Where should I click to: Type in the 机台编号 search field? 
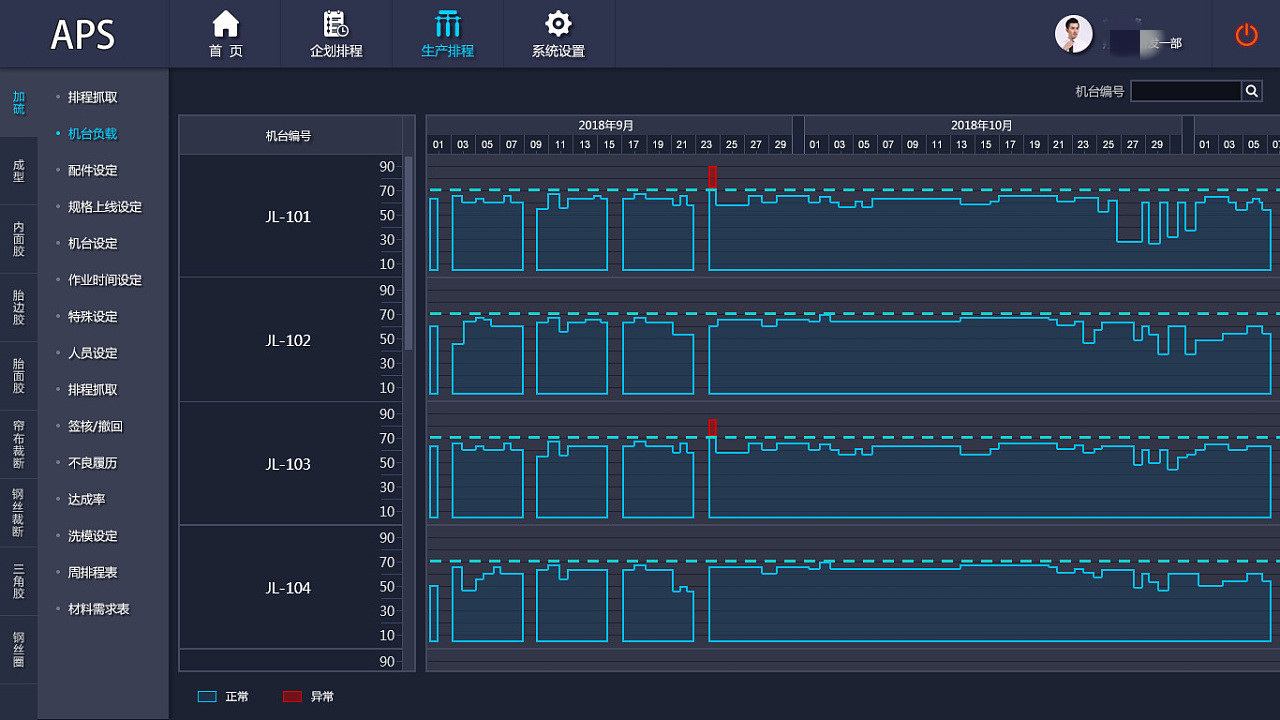coord(1185,91)
